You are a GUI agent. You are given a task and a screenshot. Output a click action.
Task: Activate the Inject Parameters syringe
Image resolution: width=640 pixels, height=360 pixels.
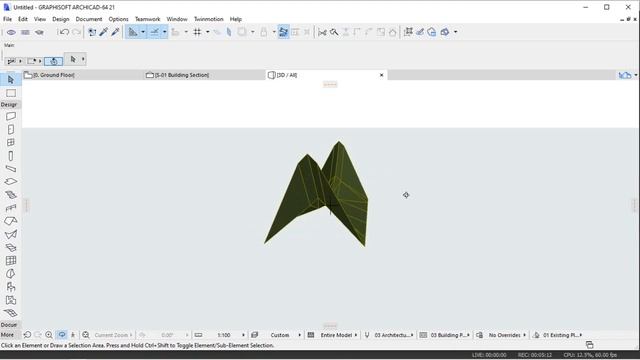click(115, 32)
